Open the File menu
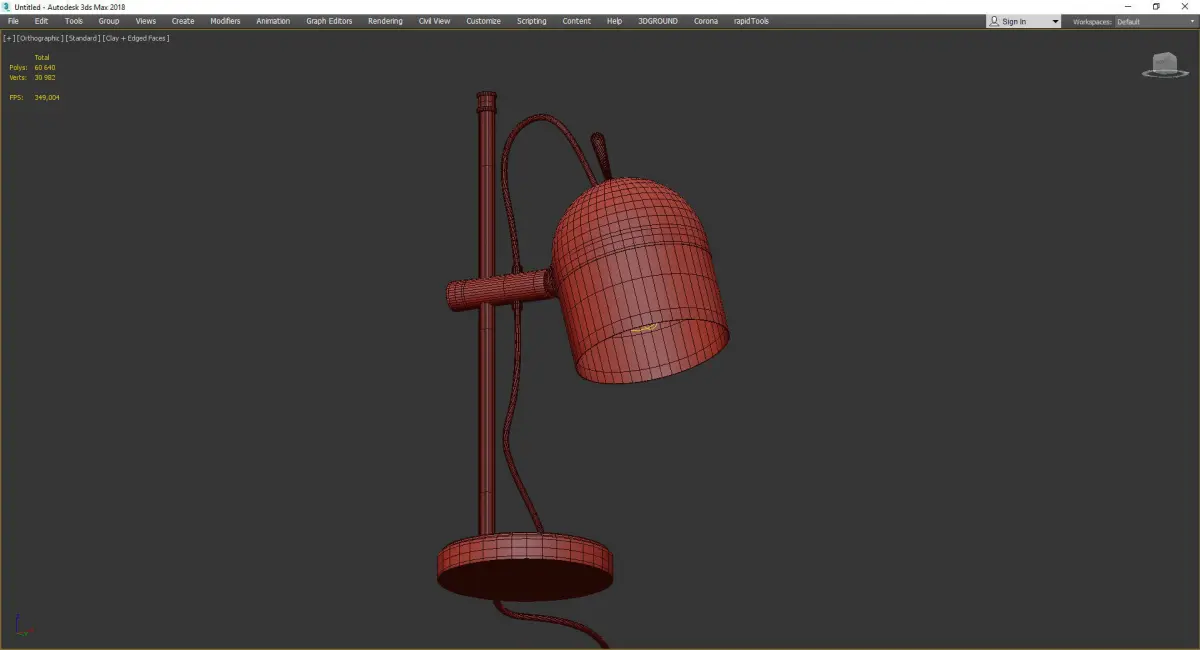This screenshot has height=650, width=1200. coord(13,21)
